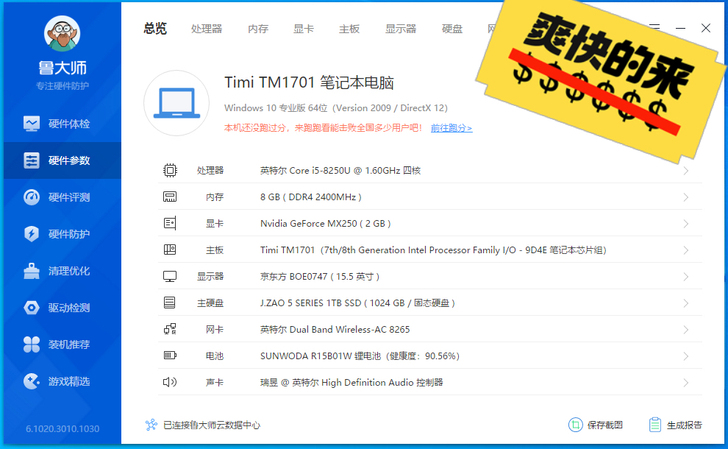
Task: Open 硬件防护 in the sidebar
Action: tap(62, 234)
